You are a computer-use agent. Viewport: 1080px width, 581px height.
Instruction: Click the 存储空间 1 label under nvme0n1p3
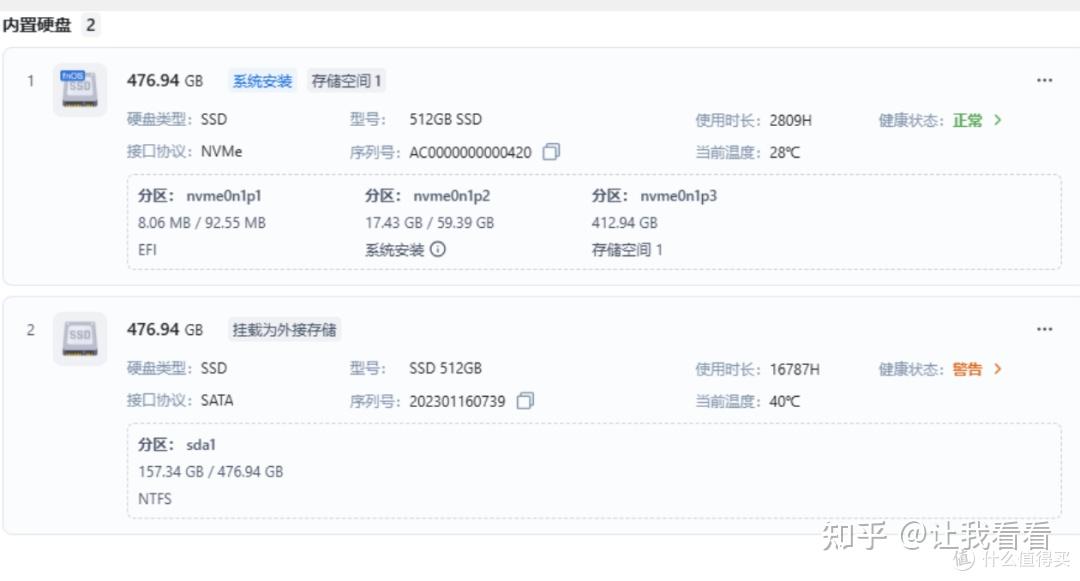627,250
